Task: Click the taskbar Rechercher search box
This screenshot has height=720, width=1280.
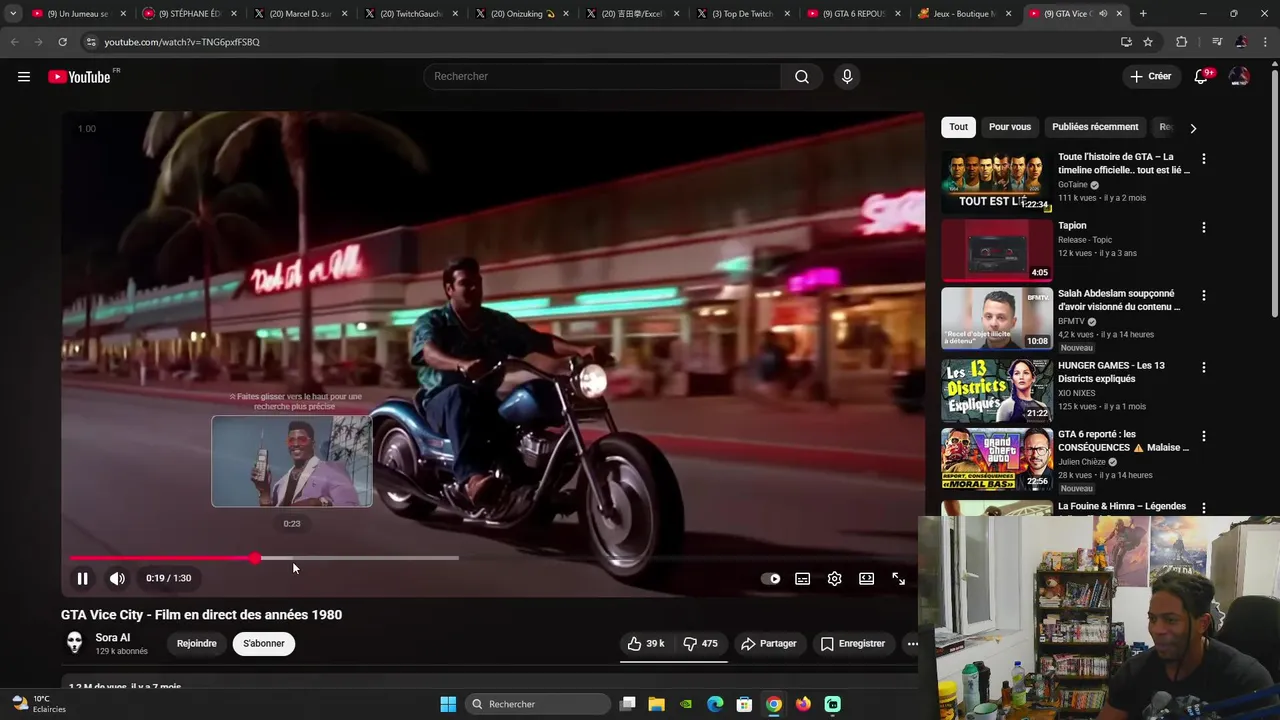Action: point(538,704)
